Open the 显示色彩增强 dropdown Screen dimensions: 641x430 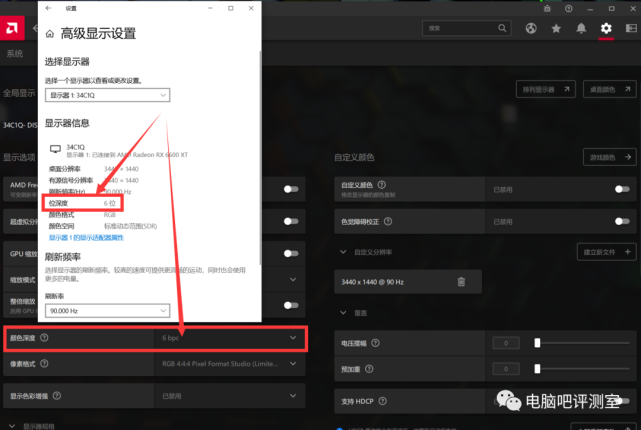click(230, 396)
